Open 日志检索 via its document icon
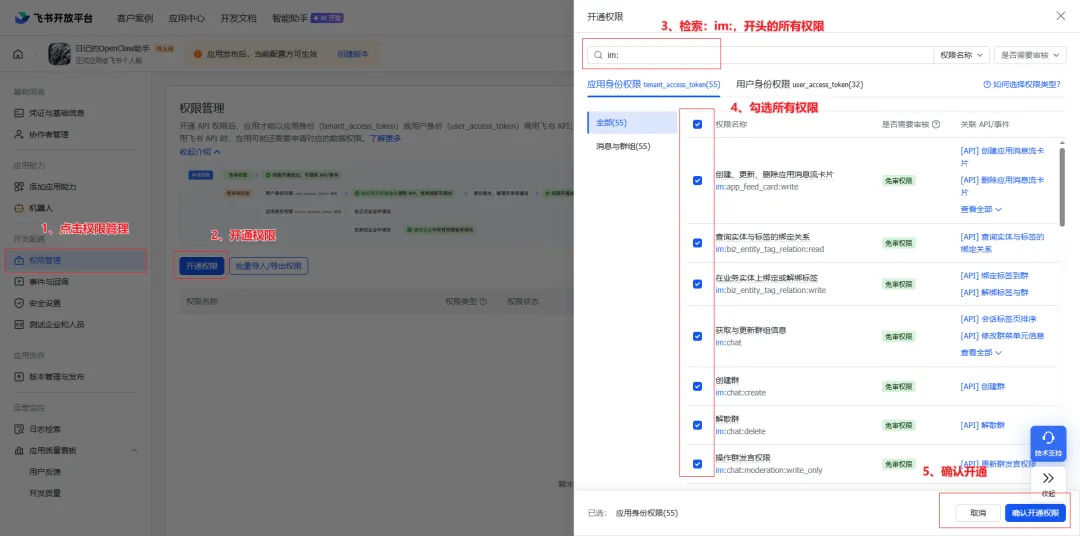 click(x=19, y=429)
